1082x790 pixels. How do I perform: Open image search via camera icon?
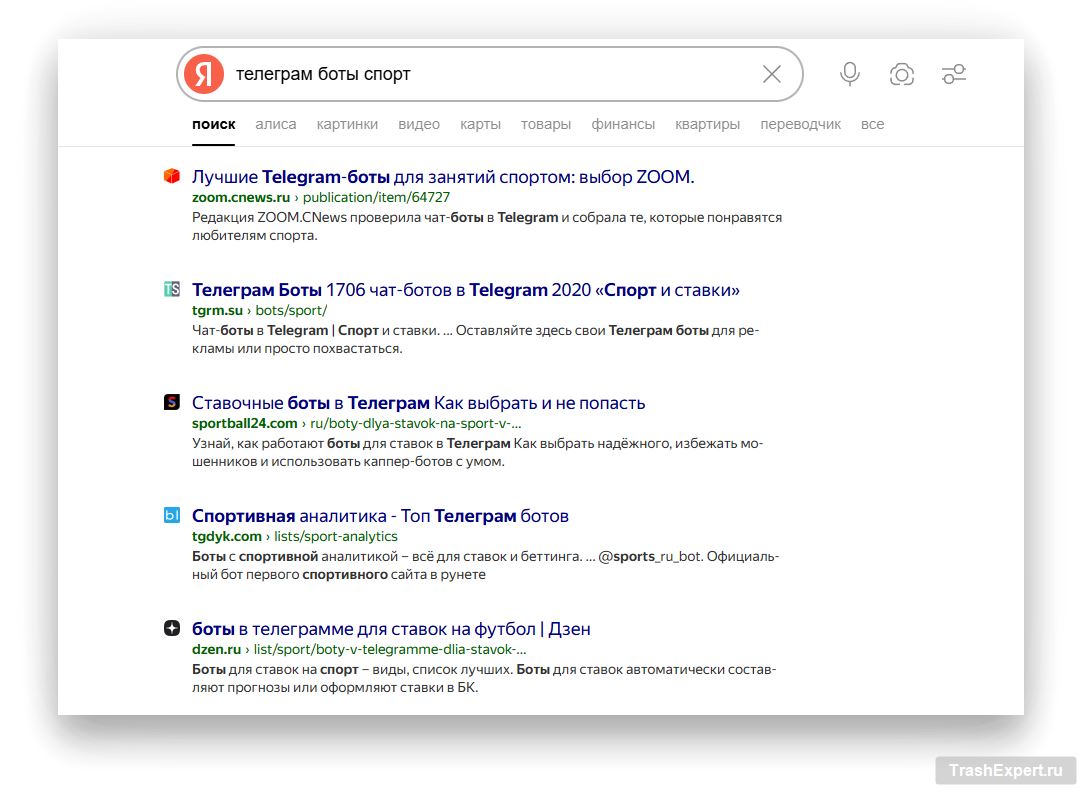[x=902, y=74]
